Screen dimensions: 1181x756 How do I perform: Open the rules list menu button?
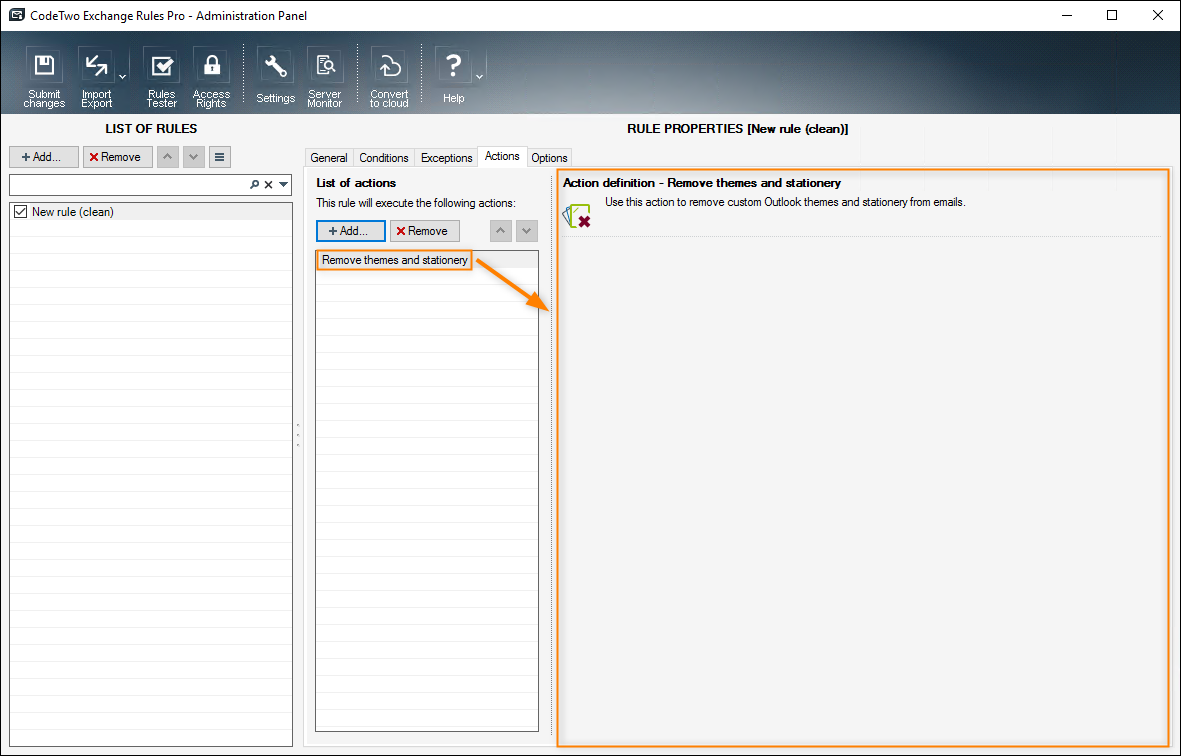coord(219,157)
